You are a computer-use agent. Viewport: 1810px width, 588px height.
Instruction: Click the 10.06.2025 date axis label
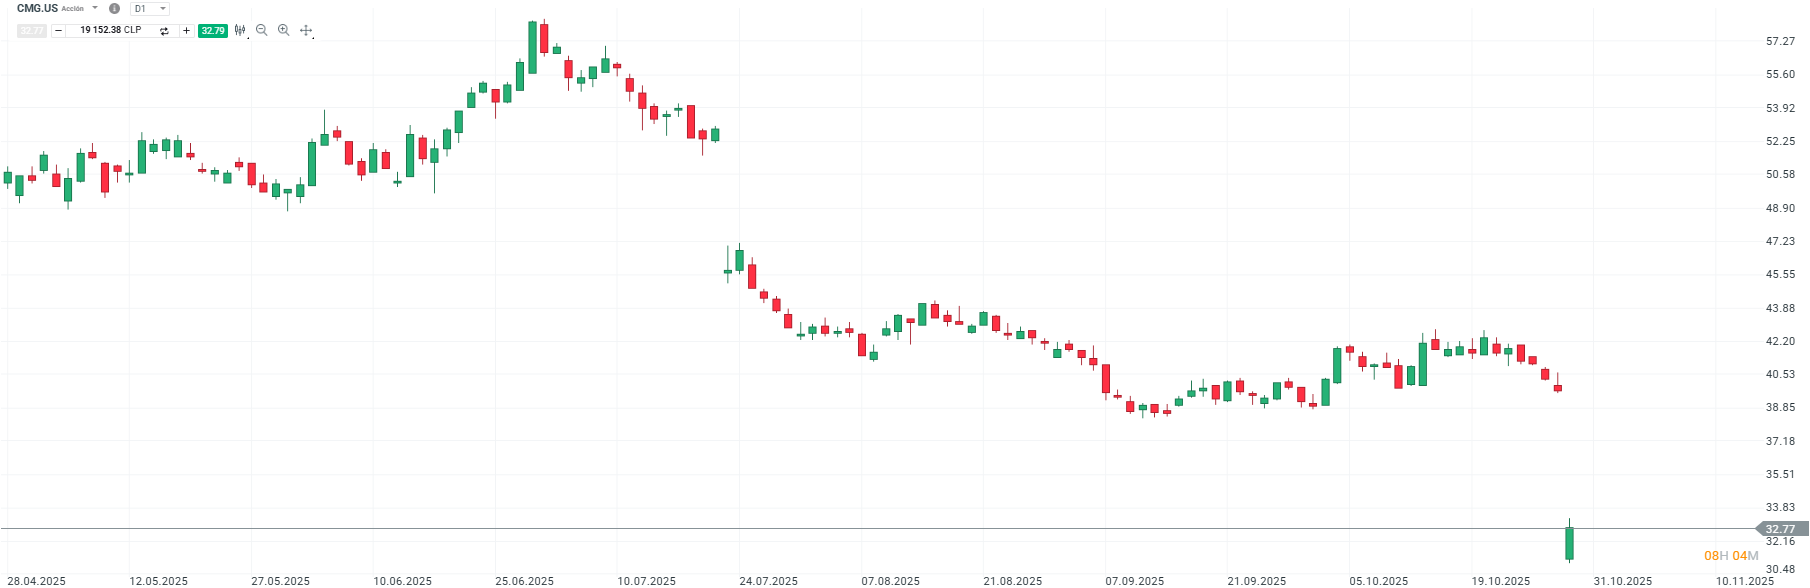pyautogui.click(x=403, y=581)
